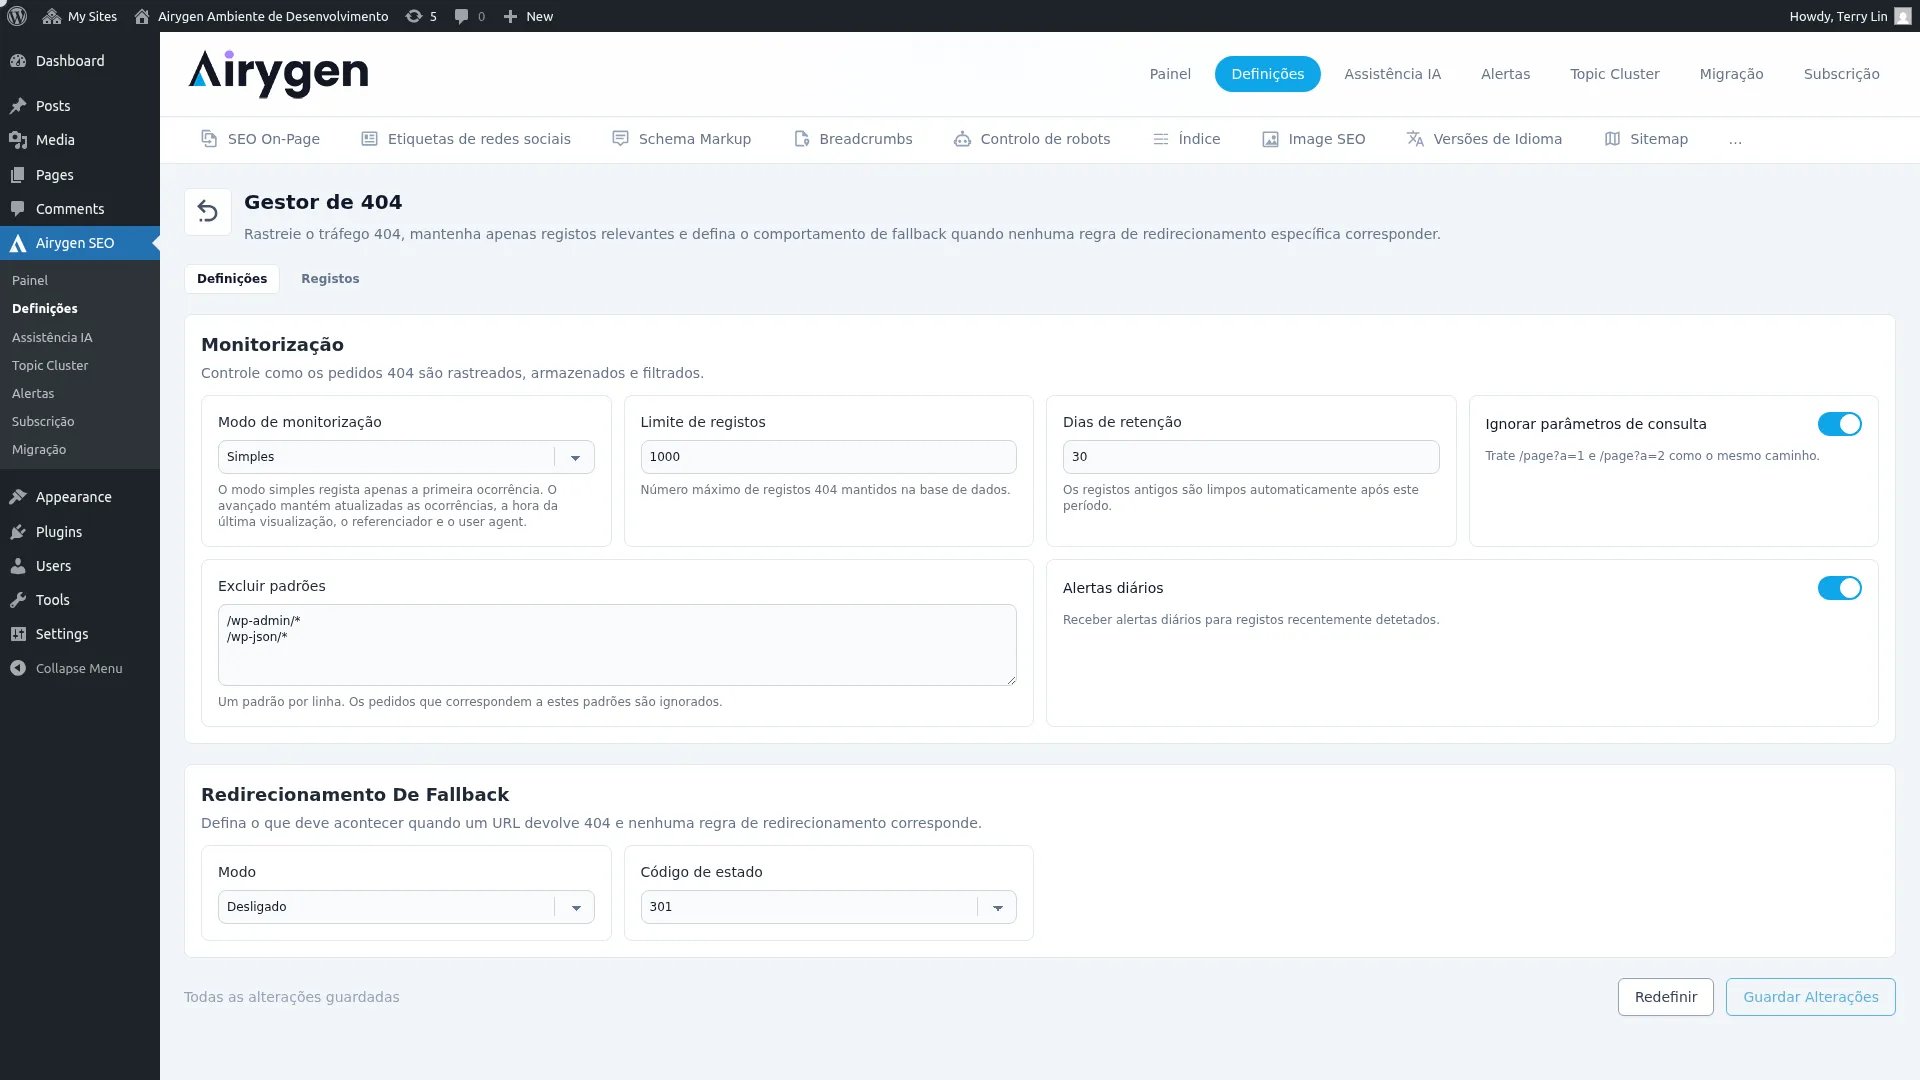
Task: Click Howdy, Terry Lin account text
Action: click(x=1838, y=16)
